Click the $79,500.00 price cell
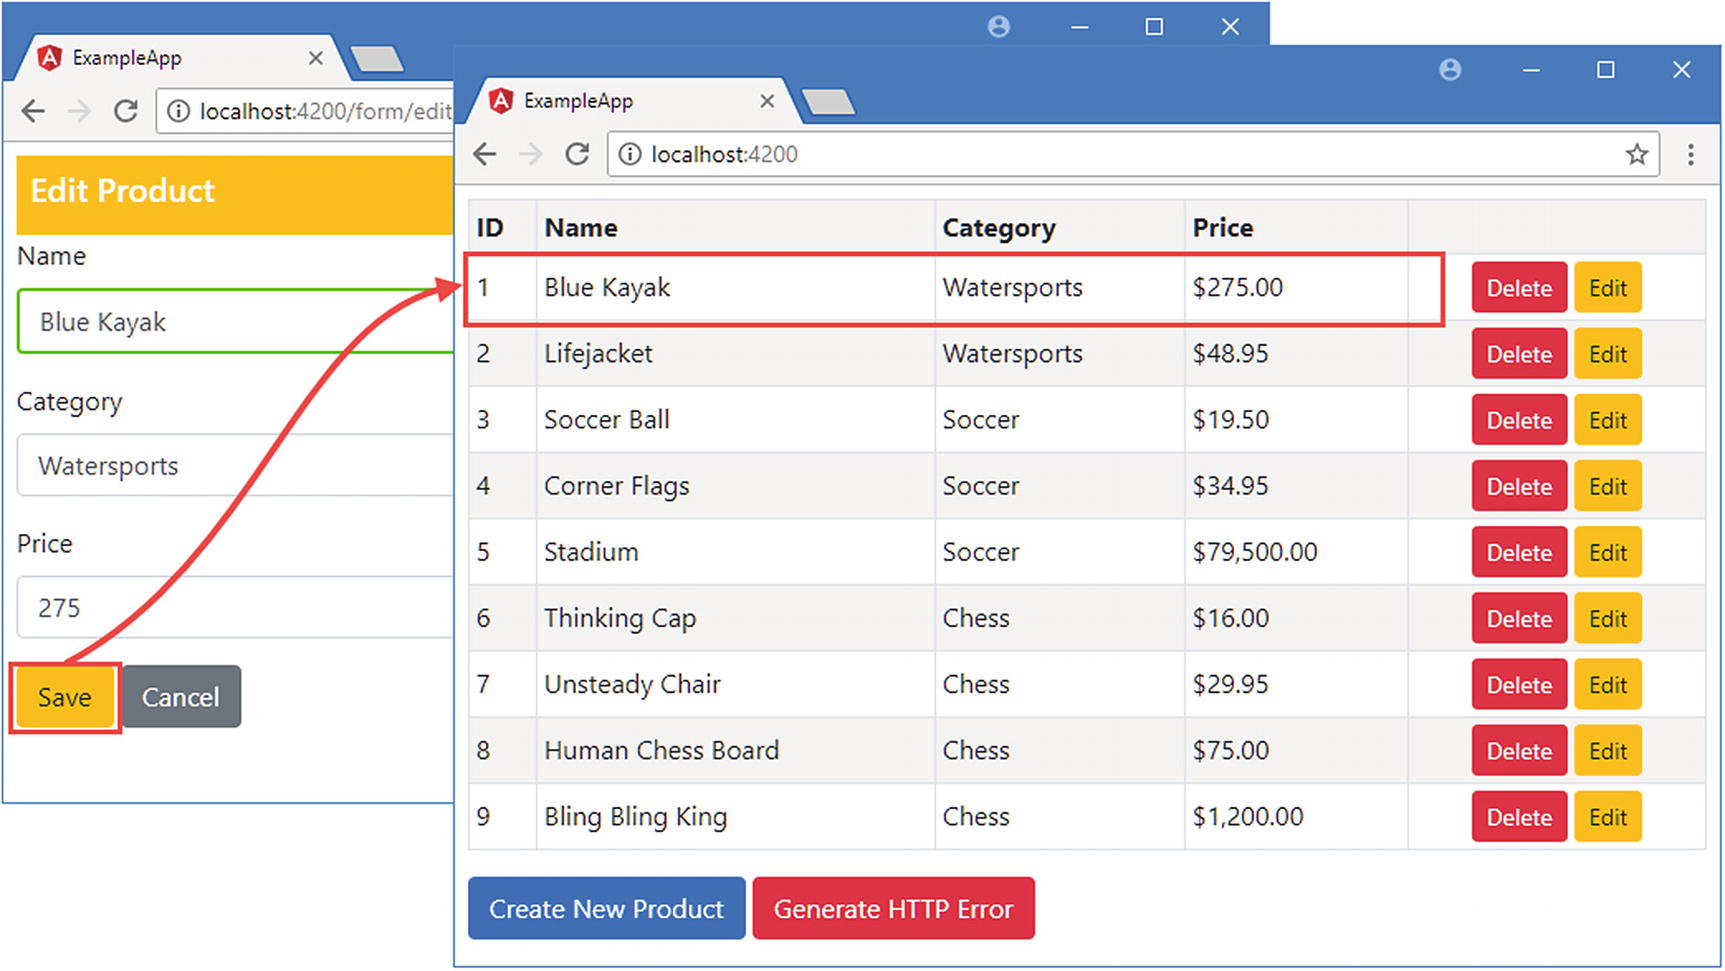This screenshot has width=1725, height=971. [x=1296, y=552]
